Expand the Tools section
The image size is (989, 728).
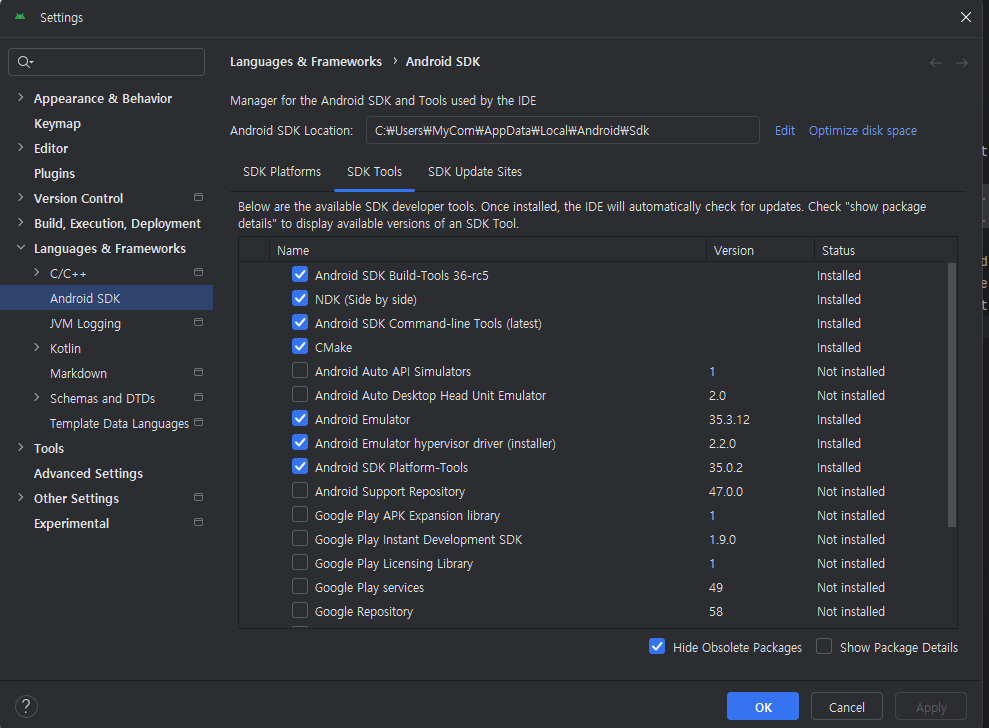coord(21,447)
